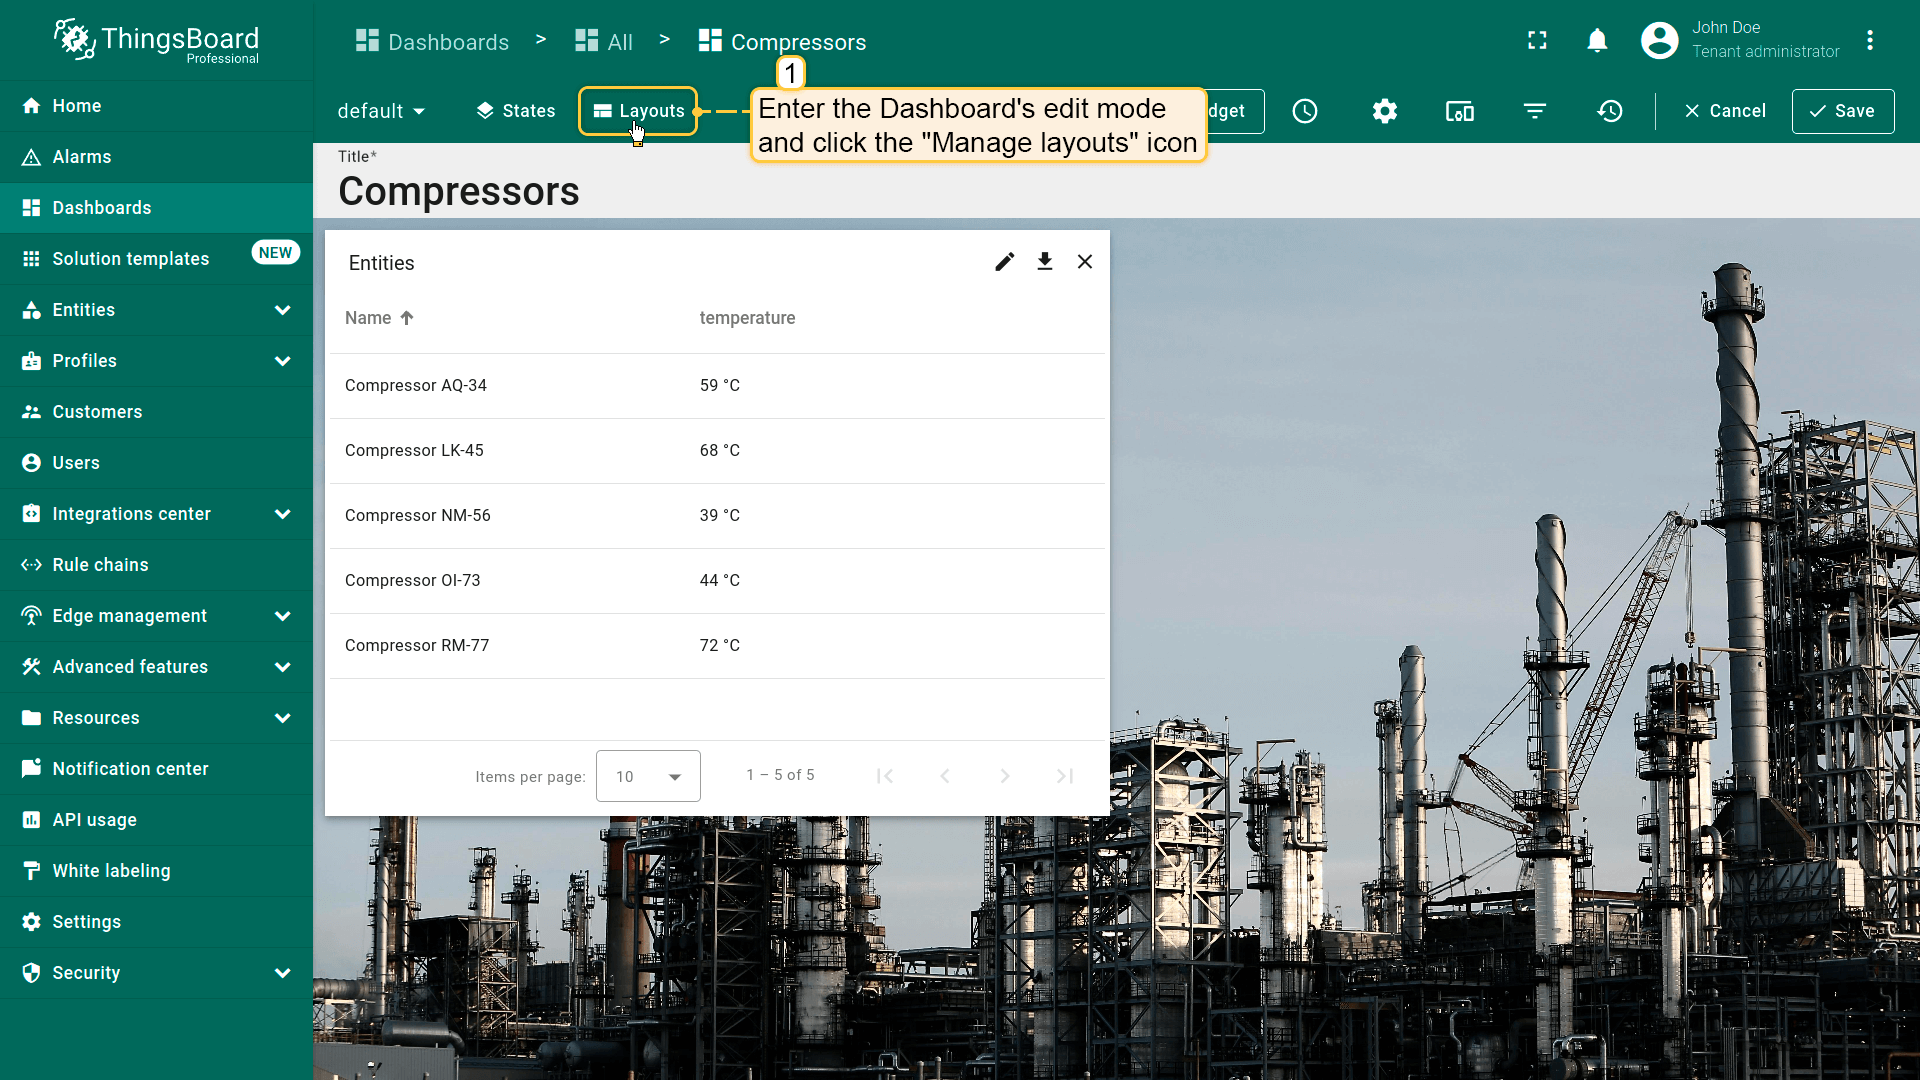The image size is (1920, 1080).
Task: Export Entities widget via download icon
Action: click(x=1045, y=262)
